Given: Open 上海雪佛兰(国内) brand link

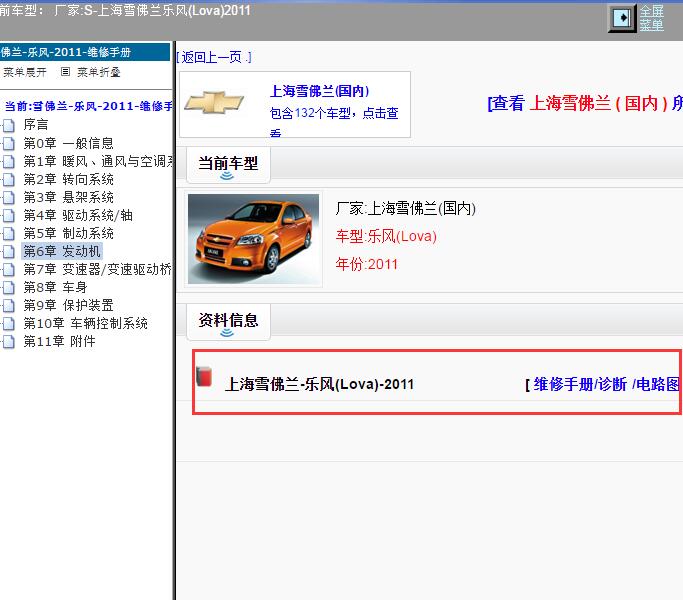Looking at the screenshot, I should (319, 91).
